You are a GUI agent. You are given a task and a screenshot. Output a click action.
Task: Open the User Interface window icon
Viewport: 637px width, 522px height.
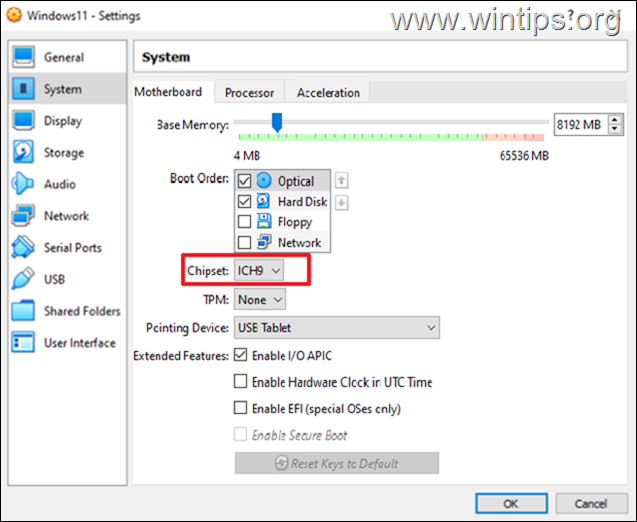click(x=23, y=342)
